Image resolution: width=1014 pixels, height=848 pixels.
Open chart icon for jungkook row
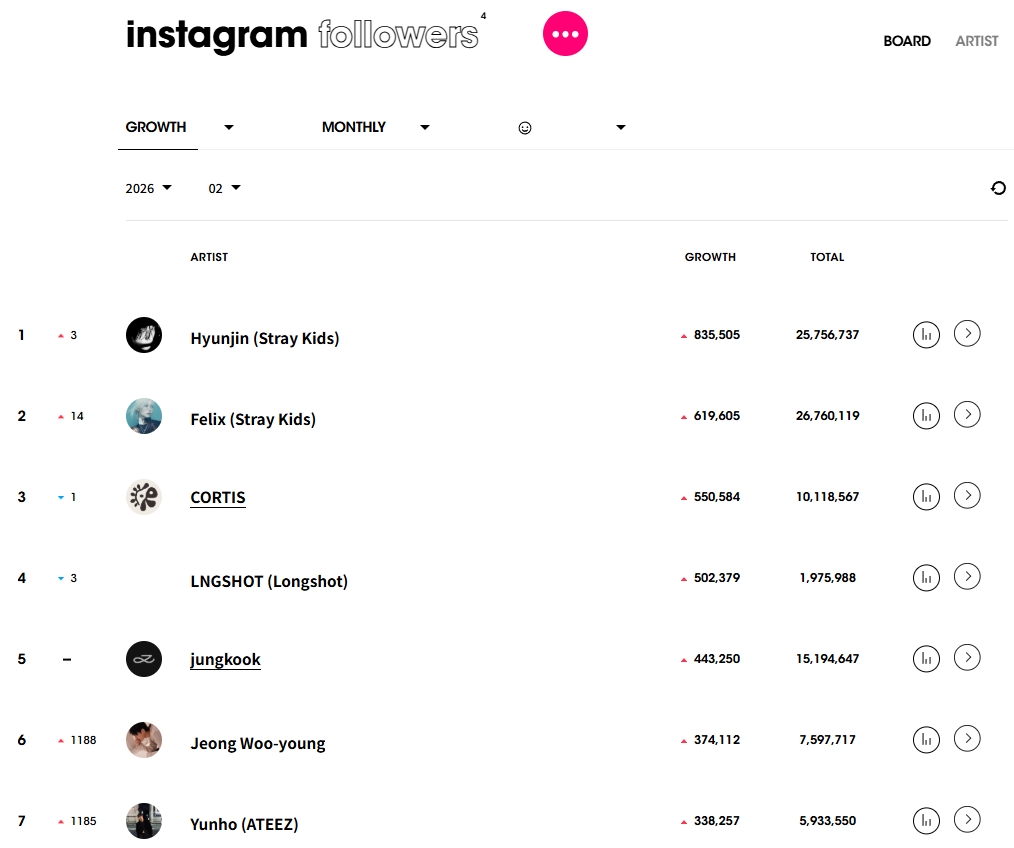click(927, 658)
